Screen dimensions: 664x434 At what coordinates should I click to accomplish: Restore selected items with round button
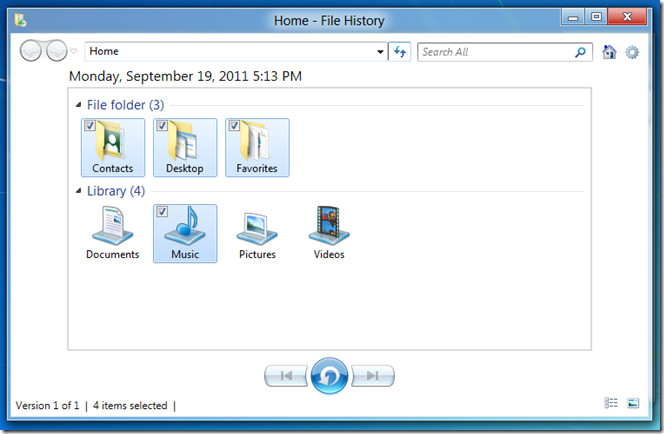[x=329, y=376]
